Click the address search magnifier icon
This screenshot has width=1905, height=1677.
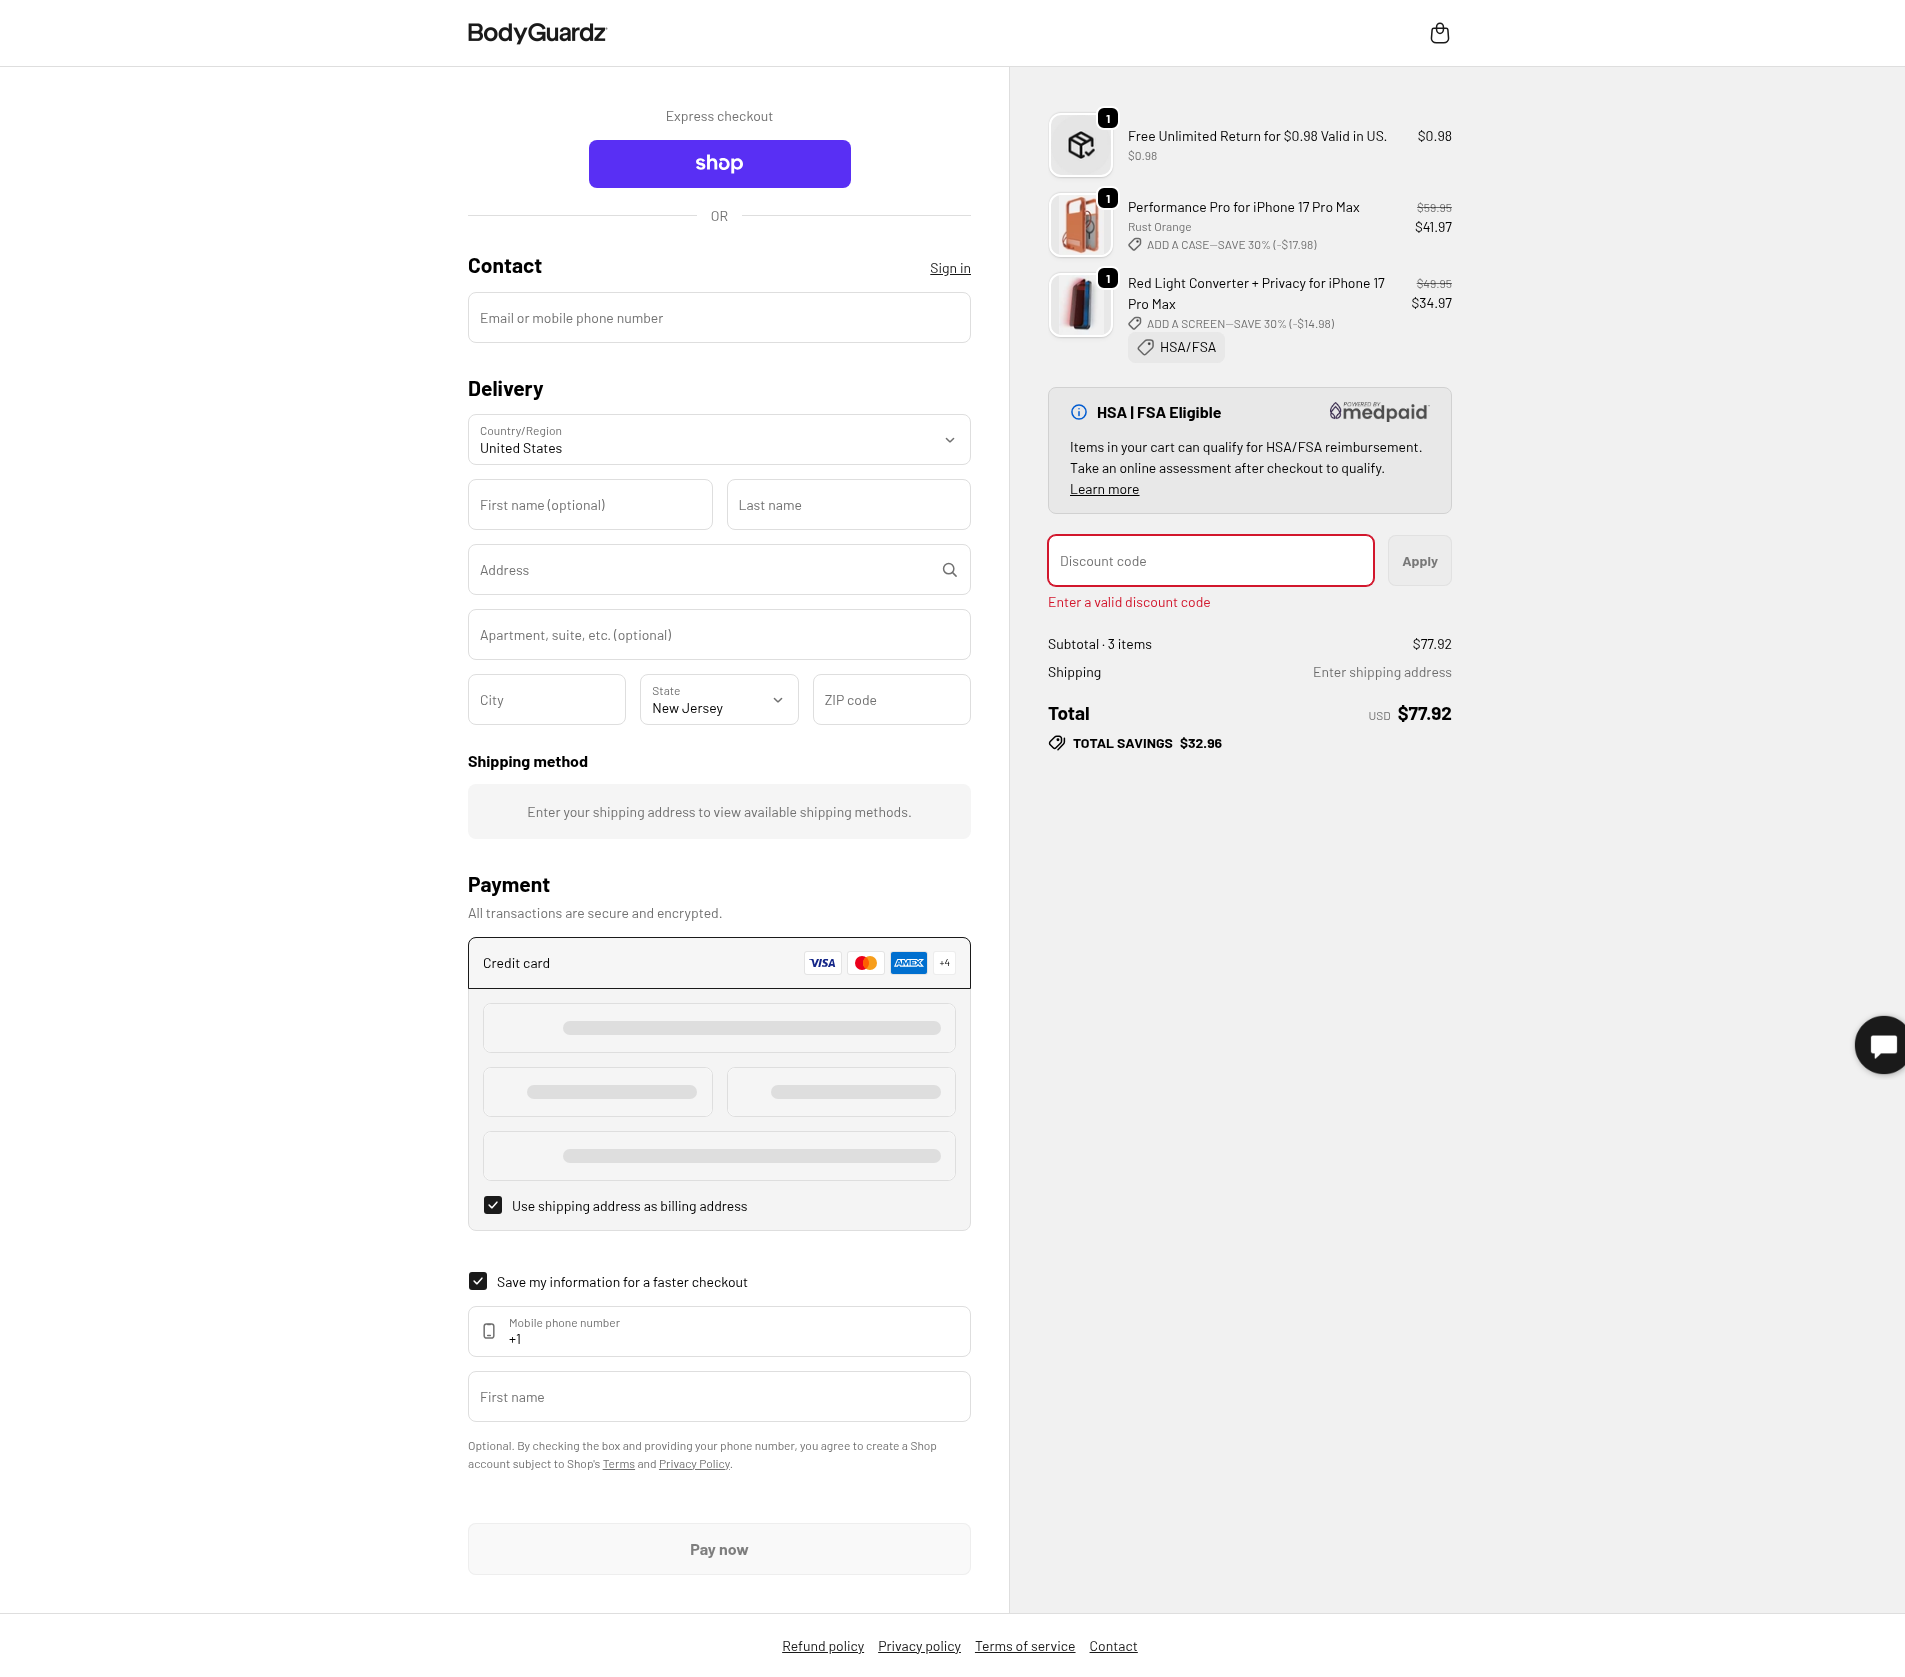click(949, 570)
